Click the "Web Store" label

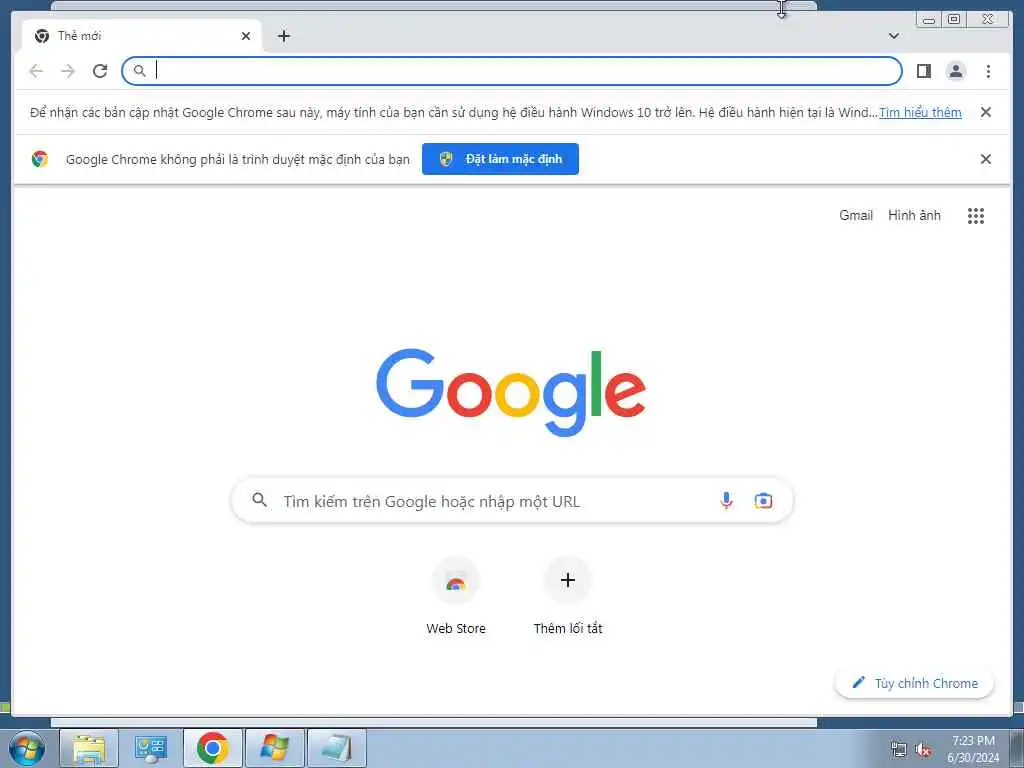[456, 628]
